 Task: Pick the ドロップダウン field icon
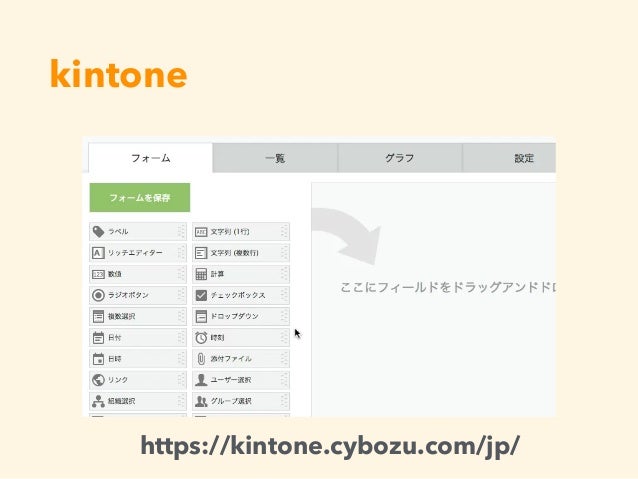tap(201, 316)
